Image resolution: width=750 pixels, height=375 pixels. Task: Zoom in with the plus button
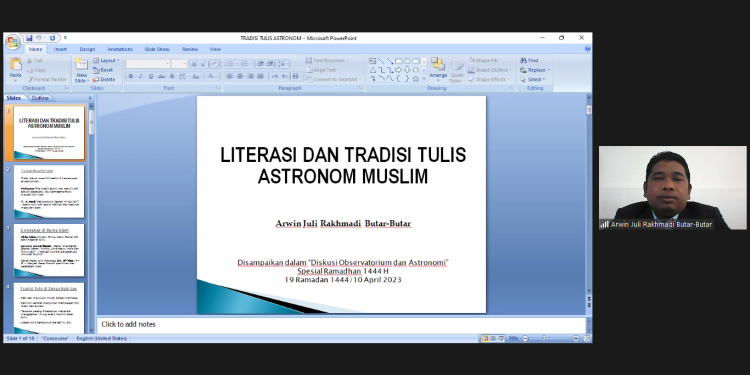coord(576,338)
